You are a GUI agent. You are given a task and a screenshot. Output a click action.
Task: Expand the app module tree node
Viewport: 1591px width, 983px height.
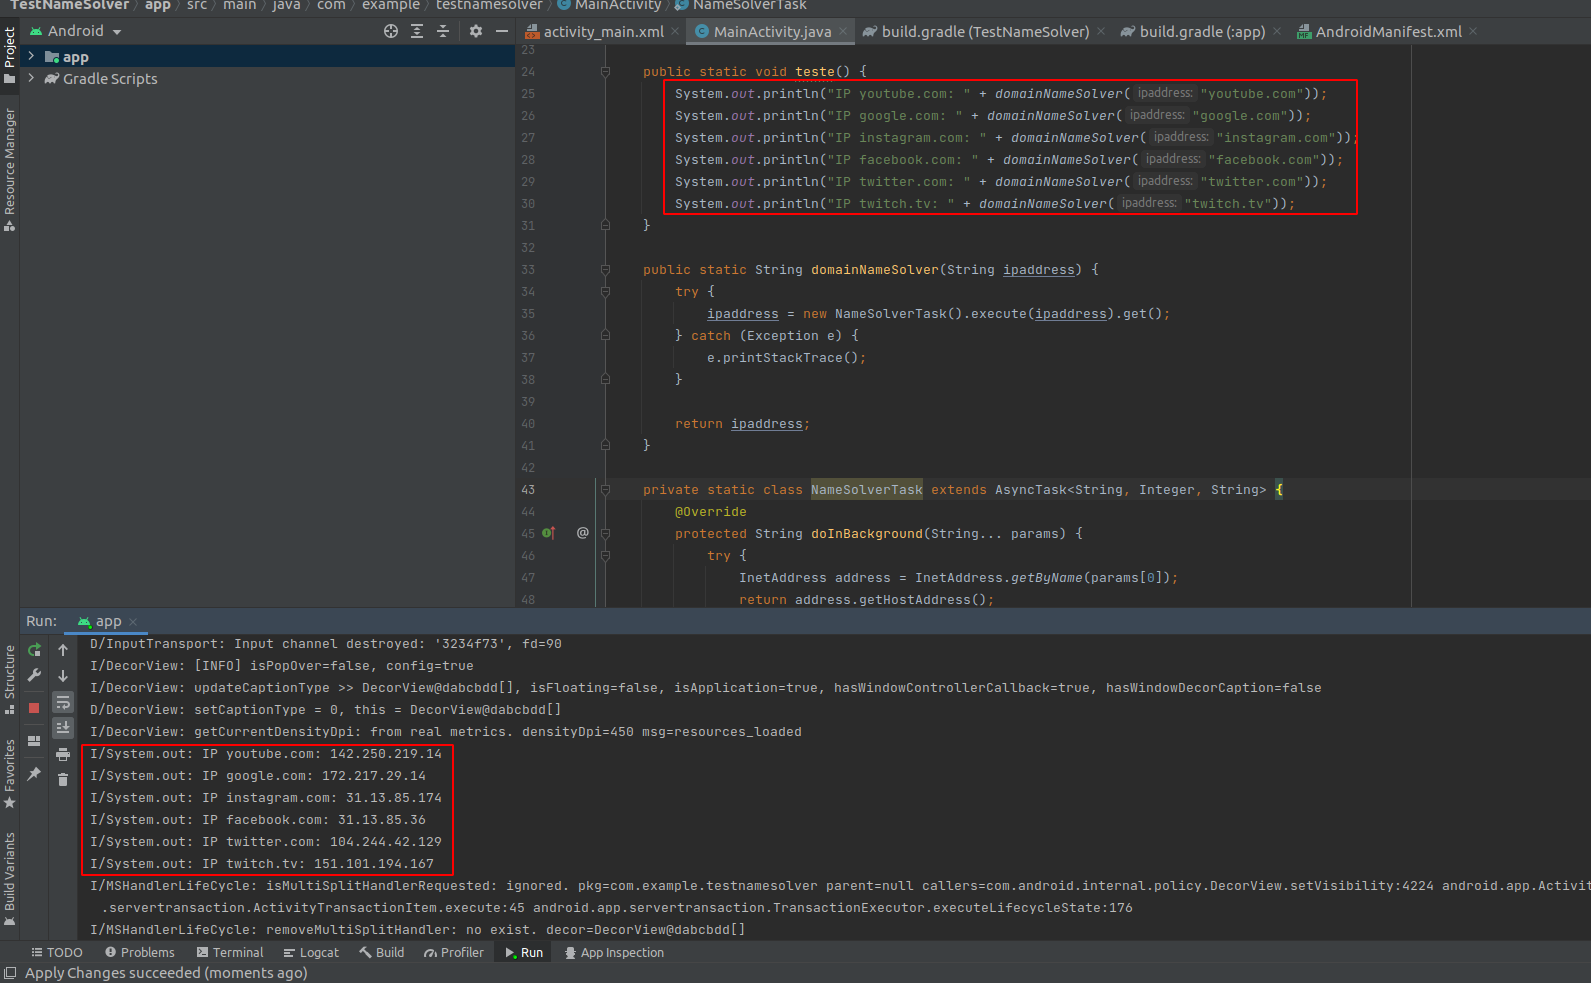click(x=31, y=57)
